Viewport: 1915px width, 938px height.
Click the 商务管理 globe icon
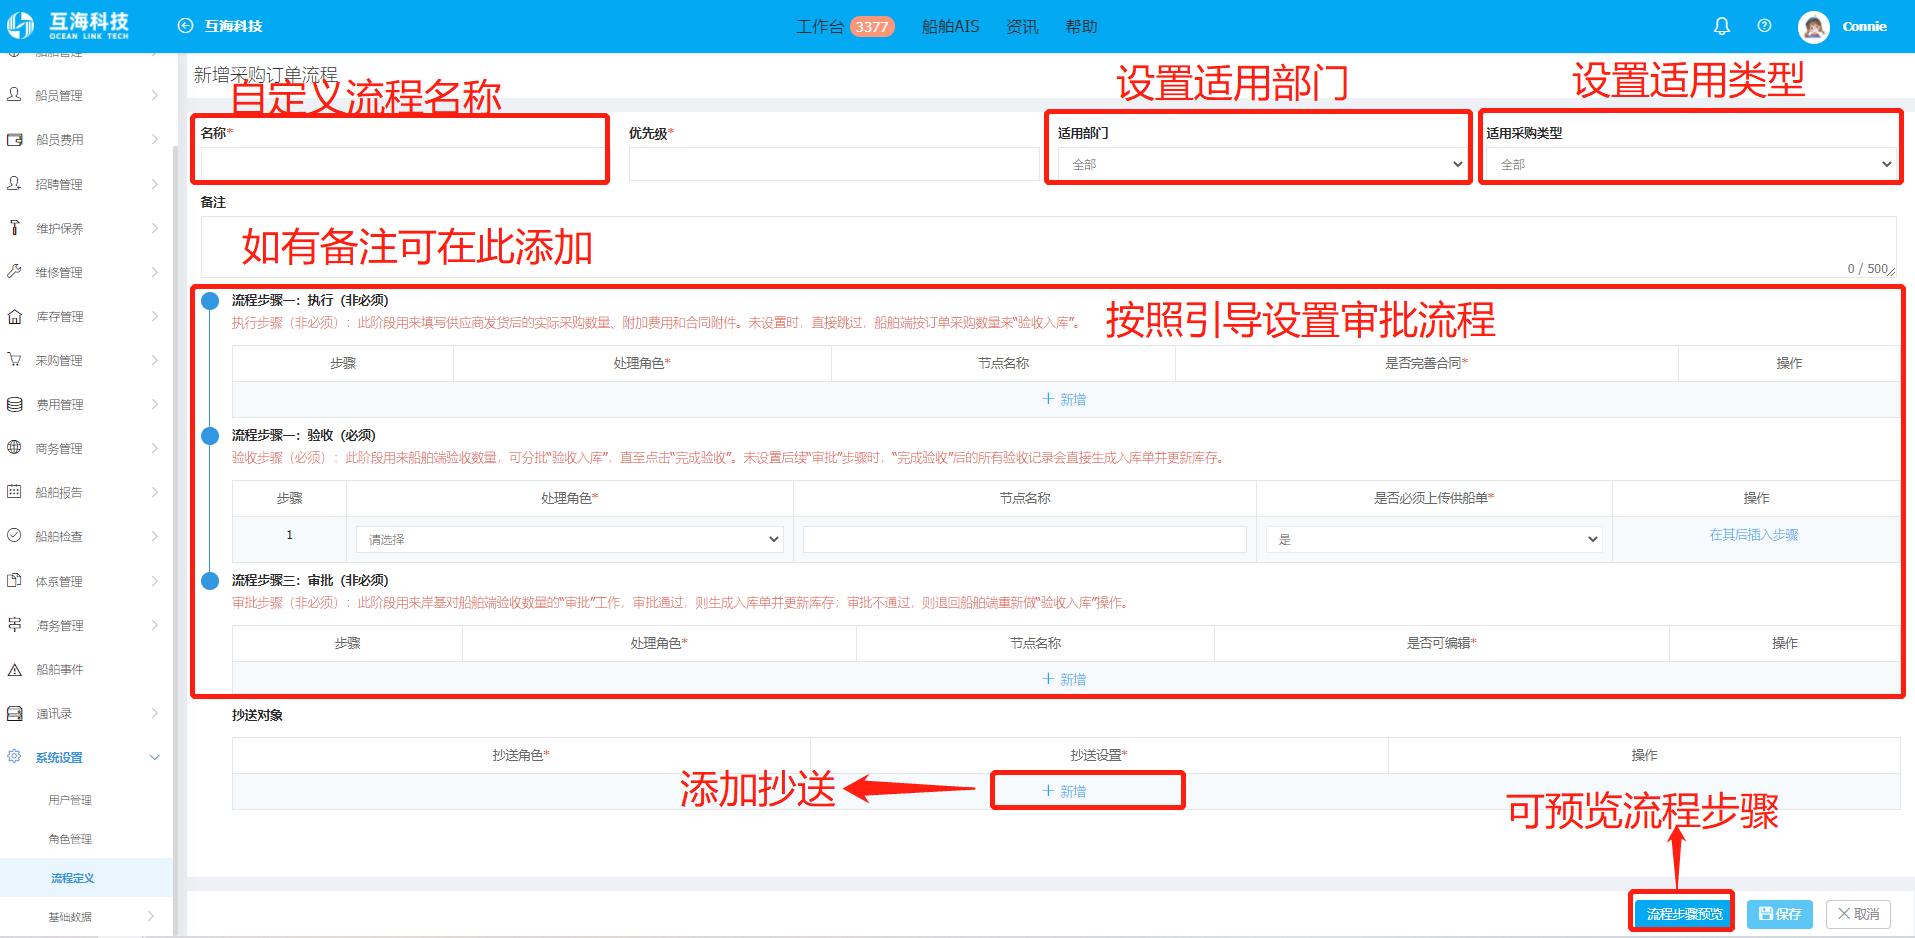[14, 448]
